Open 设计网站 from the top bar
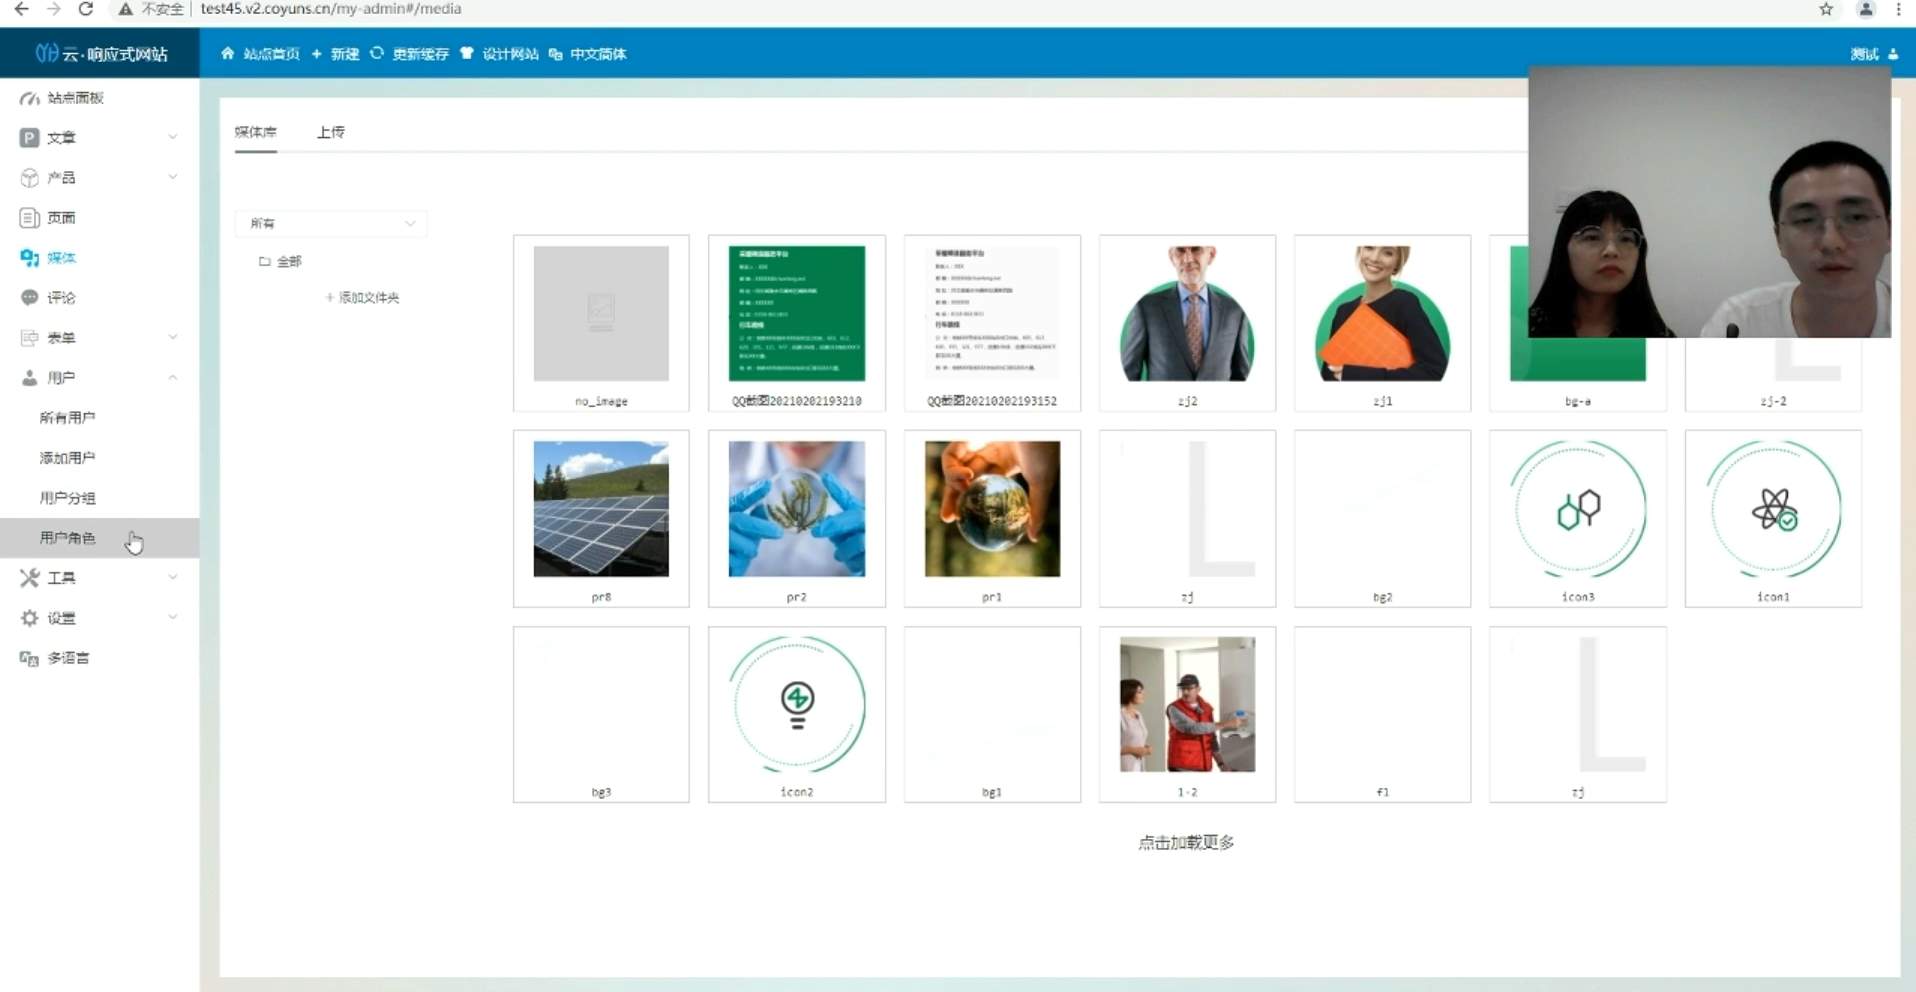Screen dimensions: 1916x992 pyautogui.click(x=511, y=54)
